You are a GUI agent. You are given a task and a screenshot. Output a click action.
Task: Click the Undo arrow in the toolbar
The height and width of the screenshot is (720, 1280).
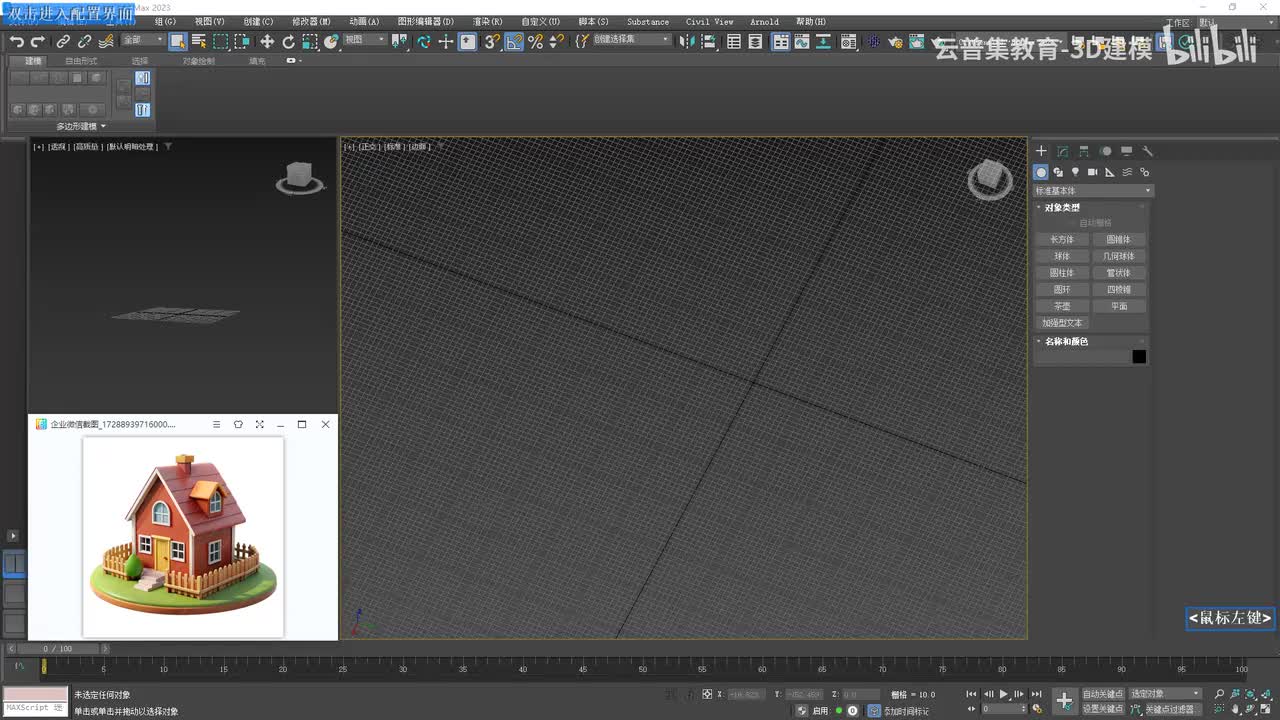point(16,41)
